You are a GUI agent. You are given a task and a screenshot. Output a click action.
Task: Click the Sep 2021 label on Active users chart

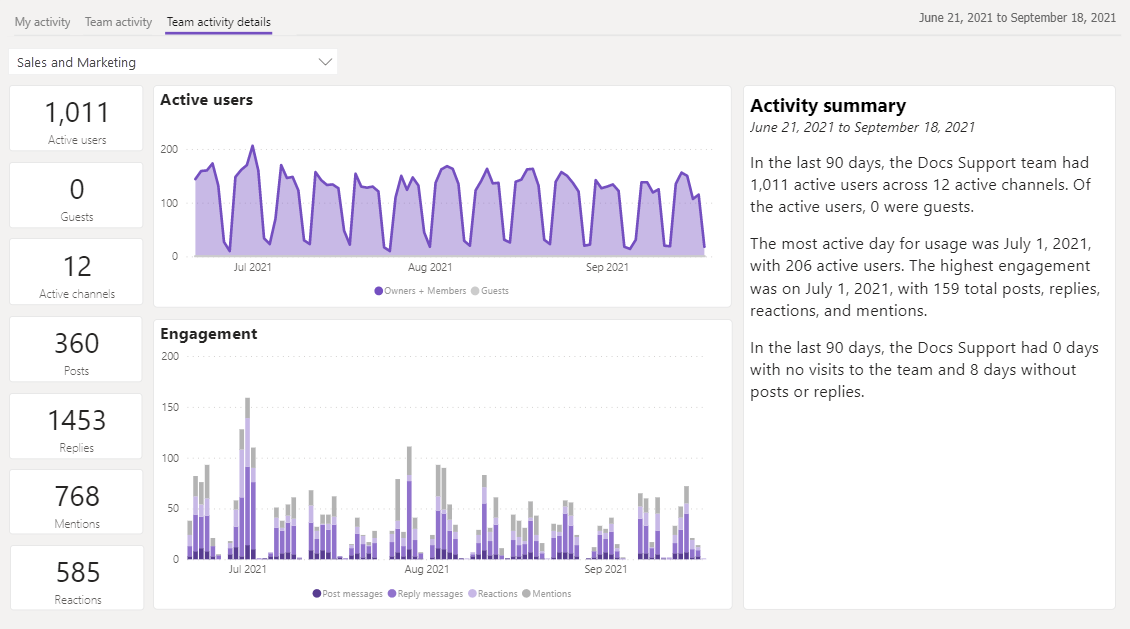coord(607,267)
